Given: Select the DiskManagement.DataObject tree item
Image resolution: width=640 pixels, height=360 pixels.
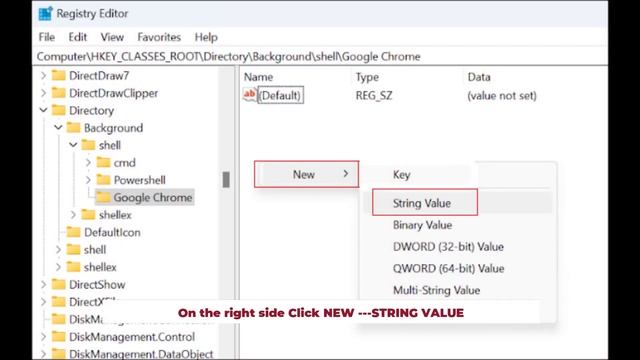Looking at the screenshot, I should (141, 354).
